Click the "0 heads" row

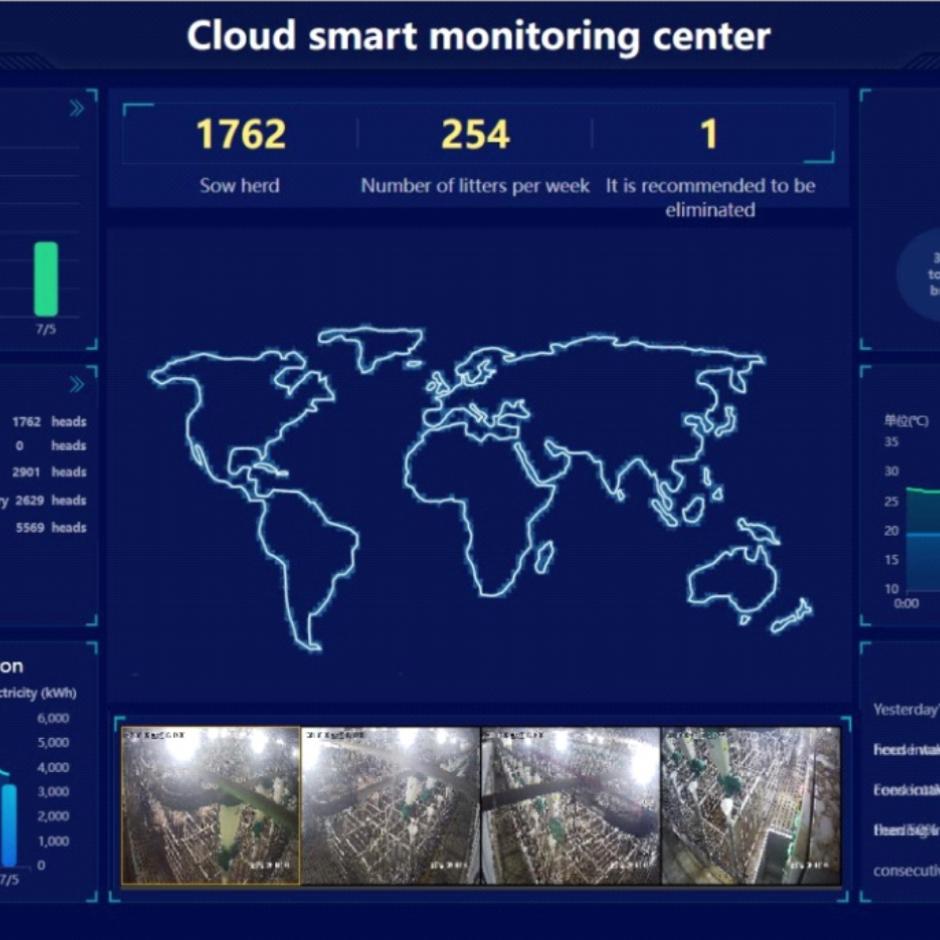tap(50, 445)
